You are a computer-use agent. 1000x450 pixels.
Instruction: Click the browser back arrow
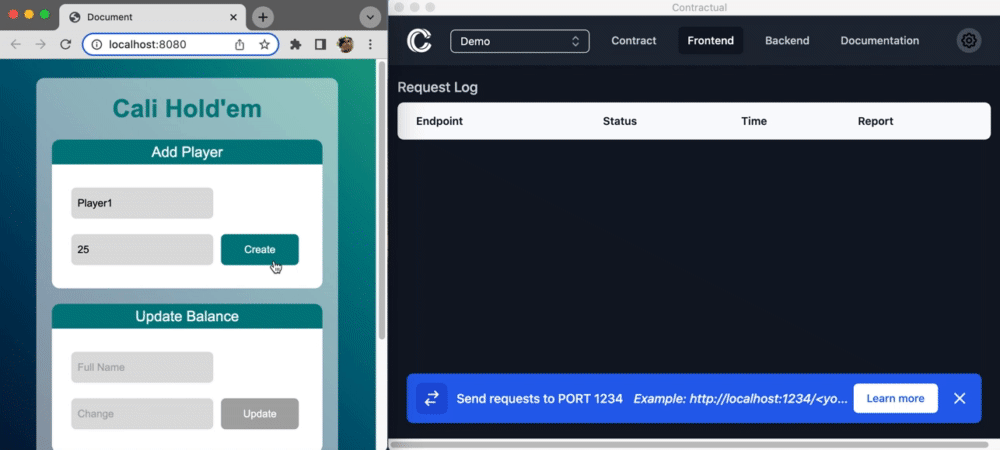[16, 44]
